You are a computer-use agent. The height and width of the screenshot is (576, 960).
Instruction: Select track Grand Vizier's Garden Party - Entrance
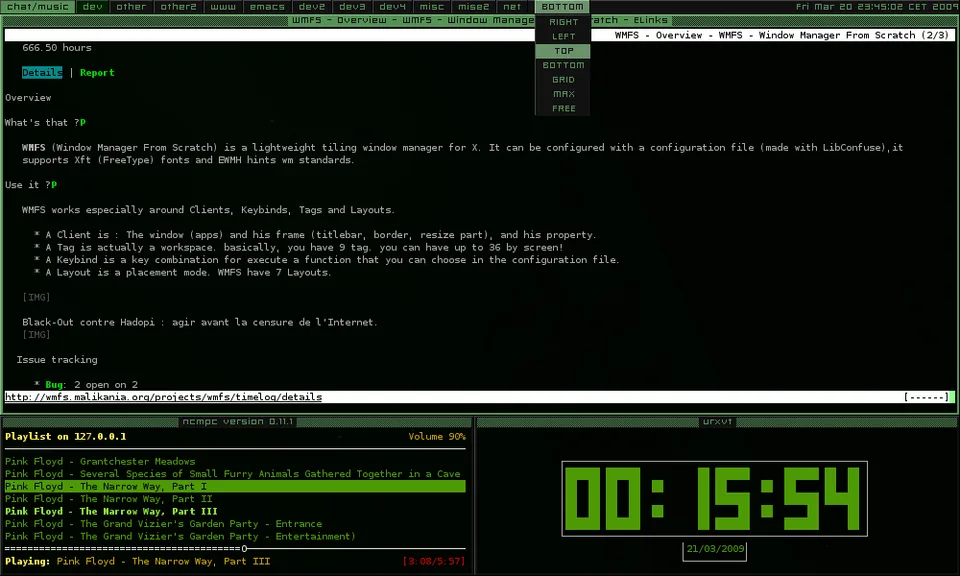[163, 524]
